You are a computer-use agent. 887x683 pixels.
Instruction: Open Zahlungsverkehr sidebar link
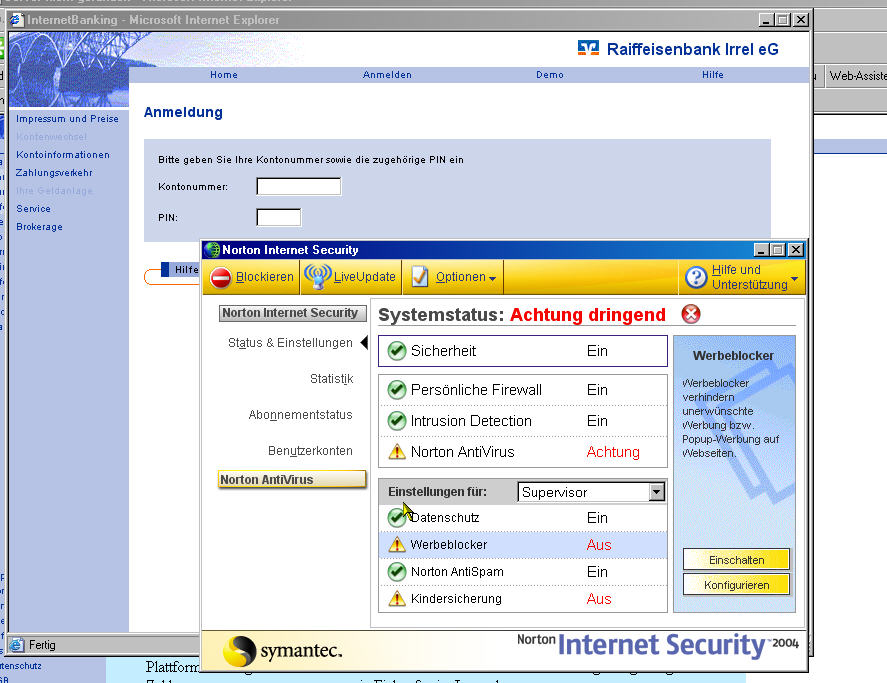tap(54, 173)
